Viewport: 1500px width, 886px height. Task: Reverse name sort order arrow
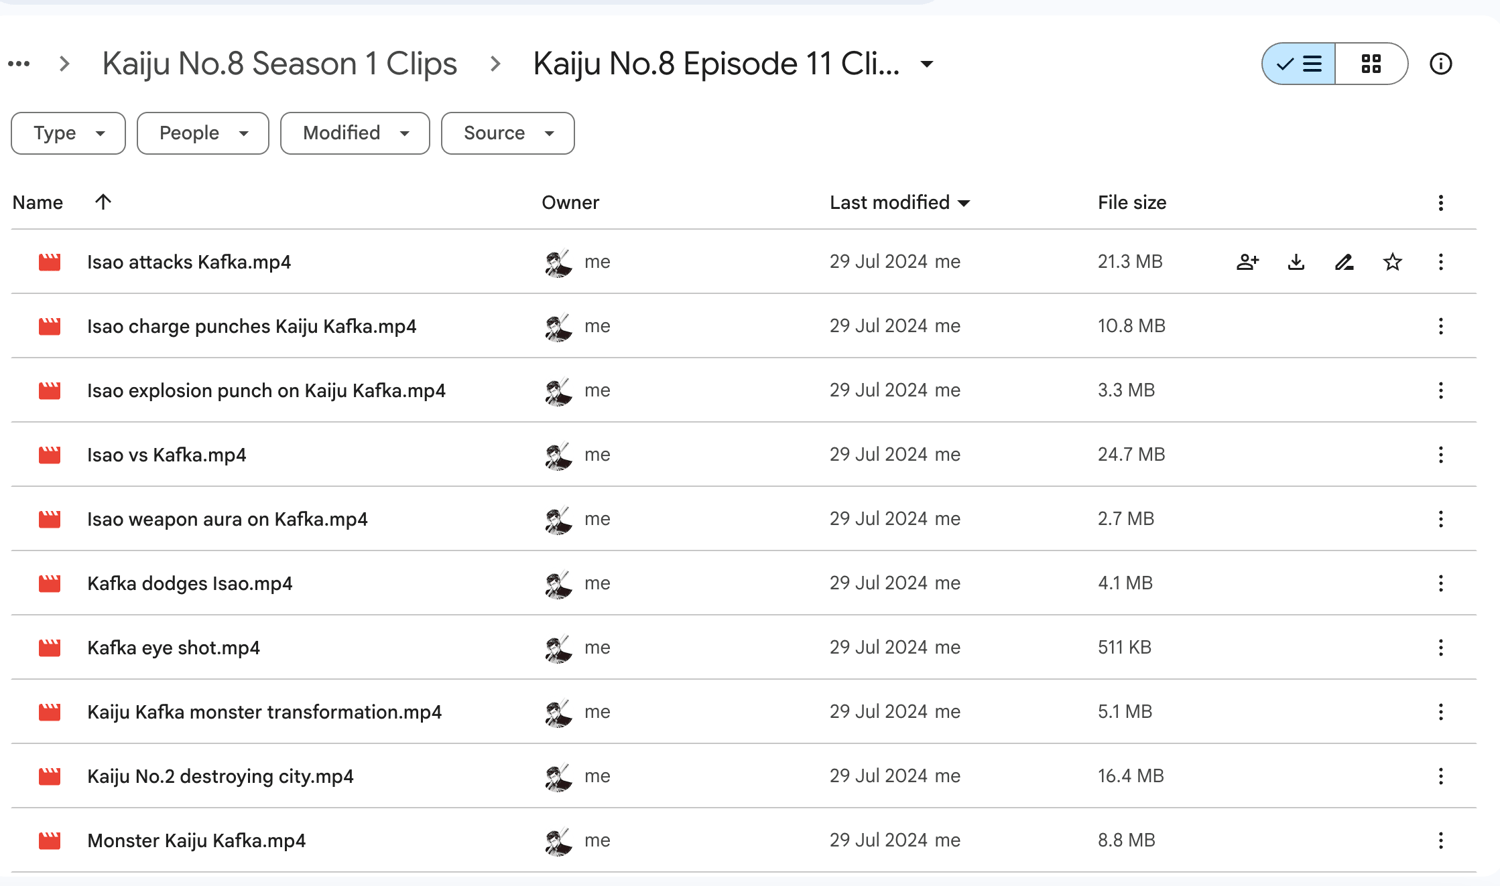(x=103, y=202)
